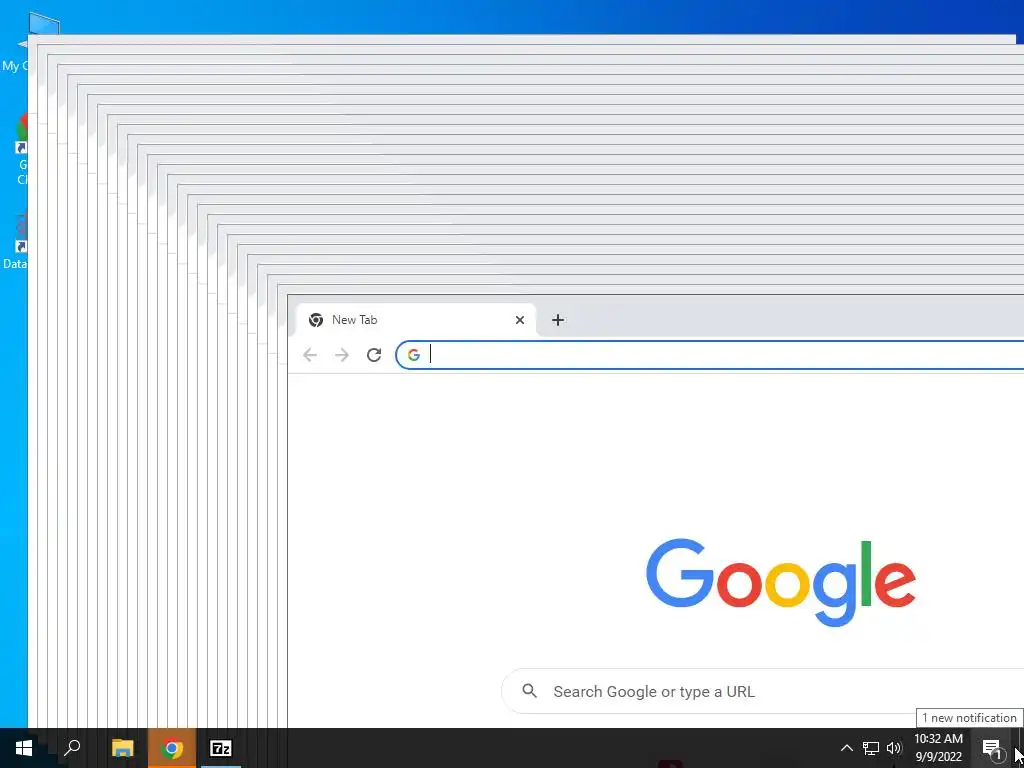Open File Explorer from the taskbar

[122, 748]
